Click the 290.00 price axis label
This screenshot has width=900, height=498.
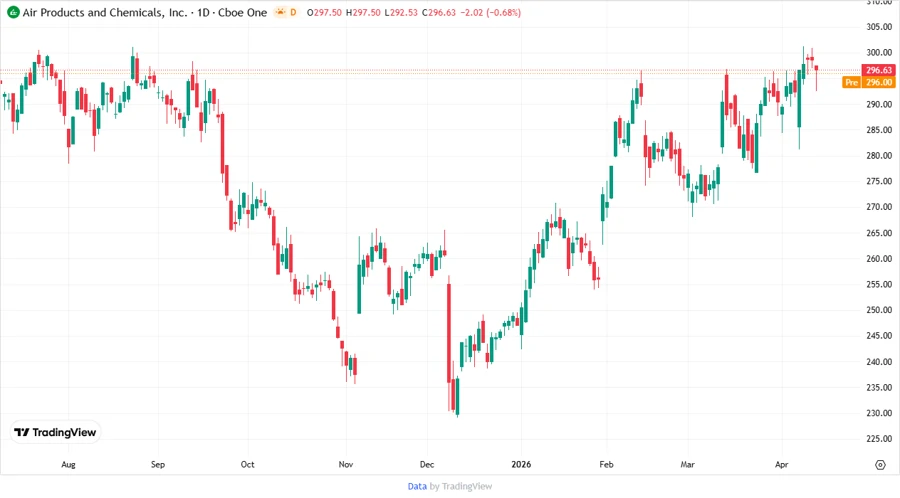[x=879, y=104]
